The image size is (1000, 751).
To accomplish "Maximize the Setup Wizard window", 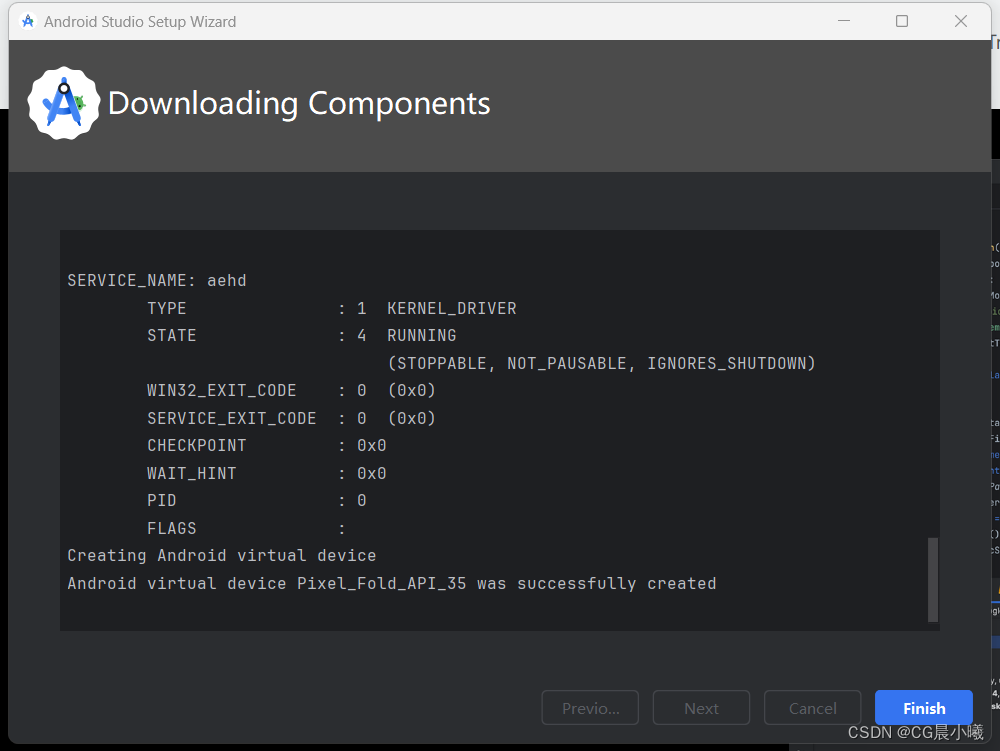I will point(902,21).
